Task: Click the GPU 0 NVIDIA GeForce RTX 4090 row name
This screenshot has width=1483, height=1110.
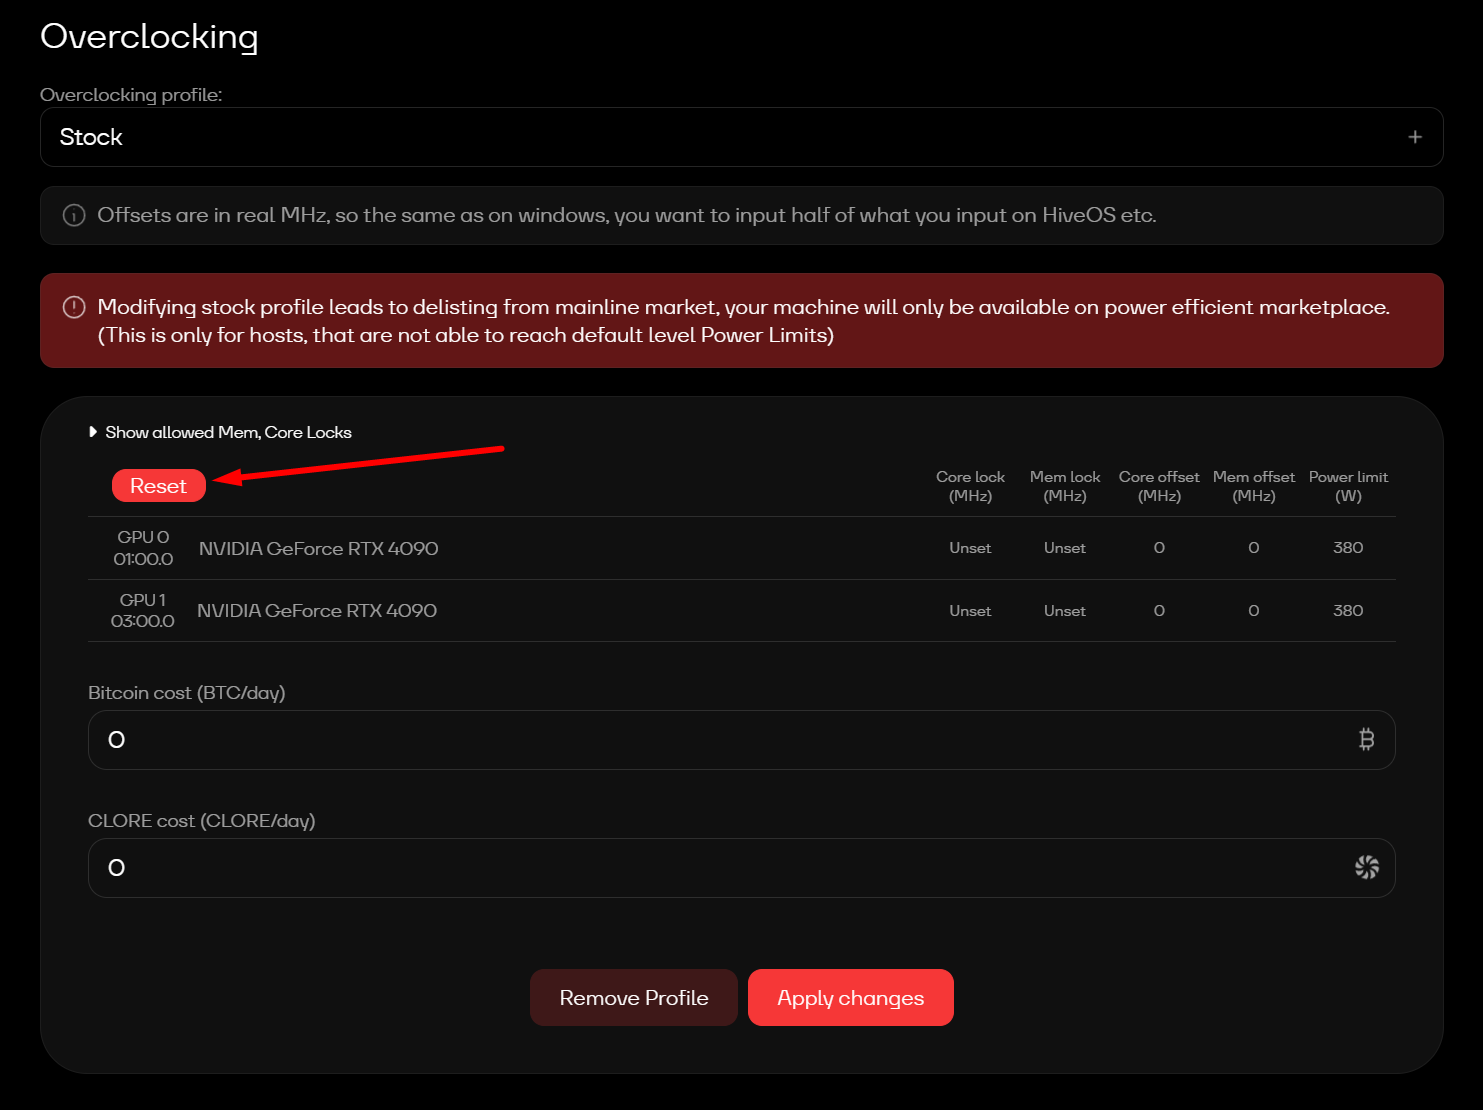Action: click(x=318, y=549)
